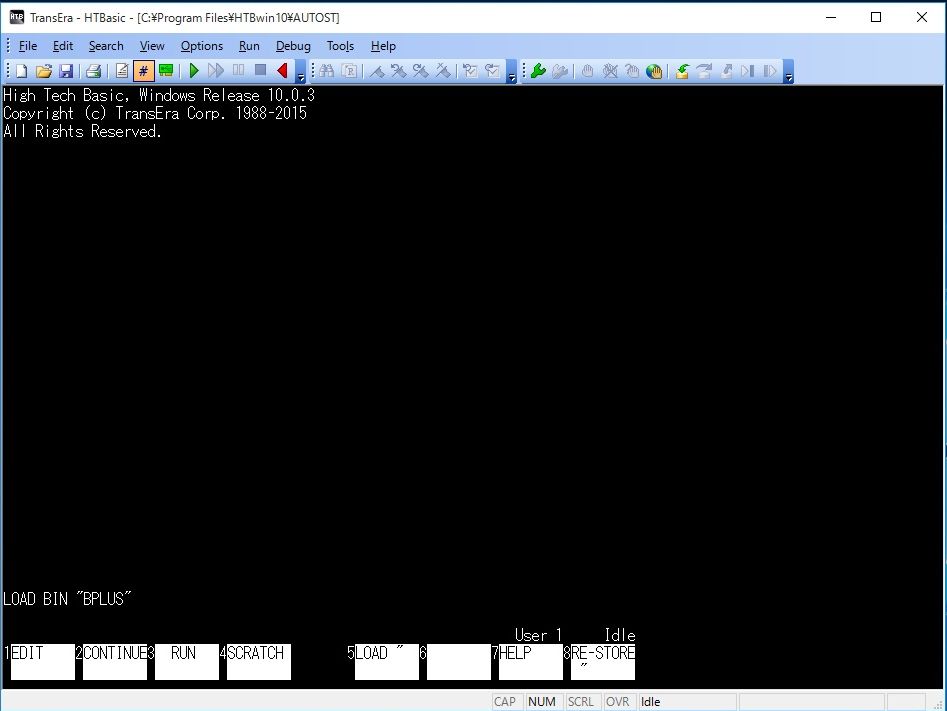
Task: Pause program with the pause icon
Action: [239, 71]
